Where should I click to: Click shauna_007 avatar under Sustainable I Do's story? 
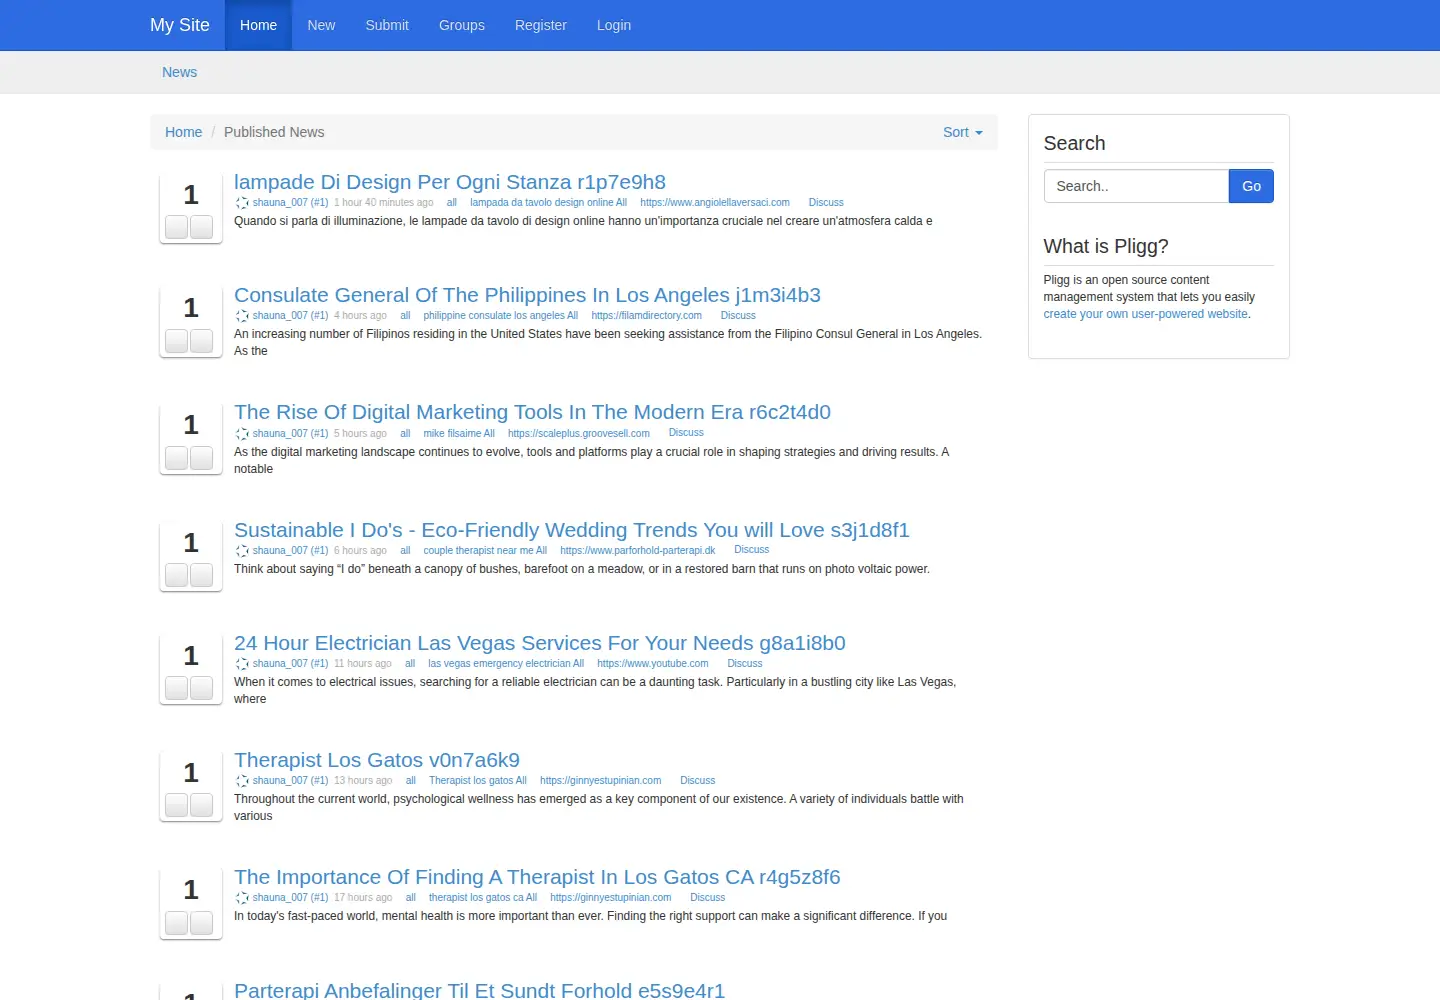click(242, 551)
